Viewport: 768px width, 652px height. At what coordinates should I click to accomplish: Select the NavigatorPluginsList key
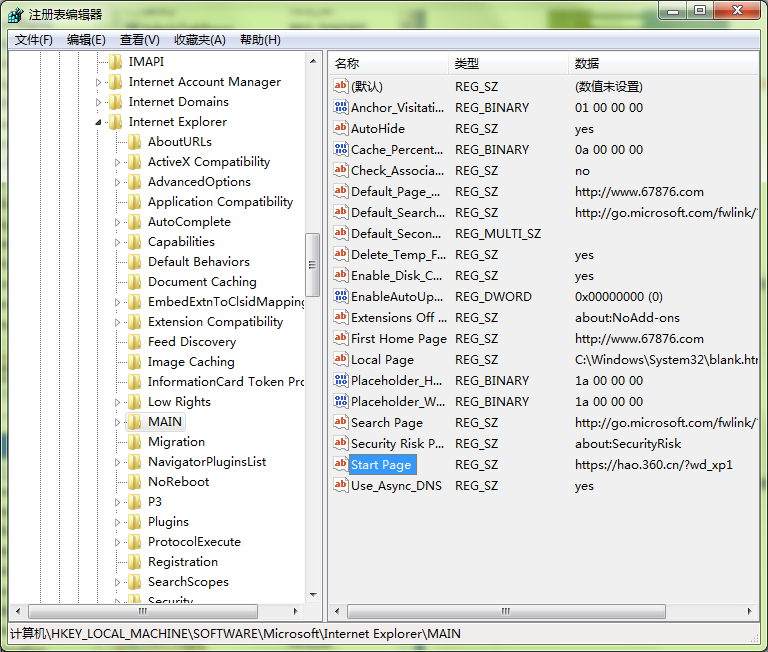pos(207,461)
